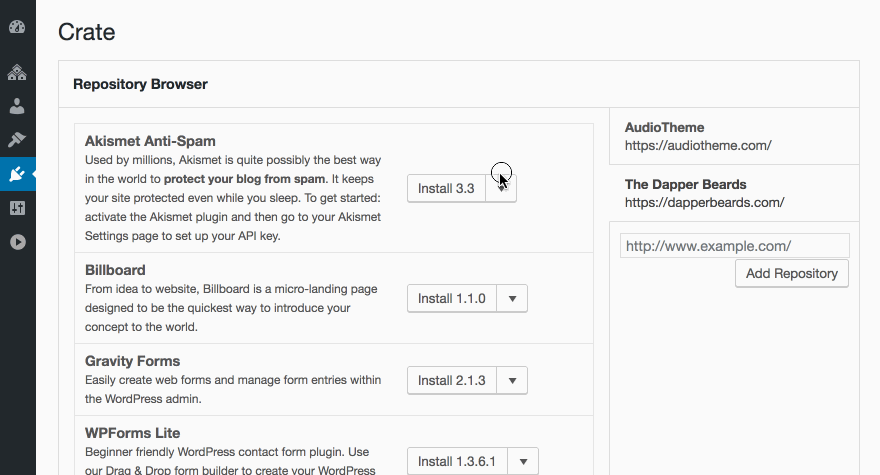Open the Settings sliders sidebar icon
This screenshot has height=475, width=880.
(x=17, y=208)
